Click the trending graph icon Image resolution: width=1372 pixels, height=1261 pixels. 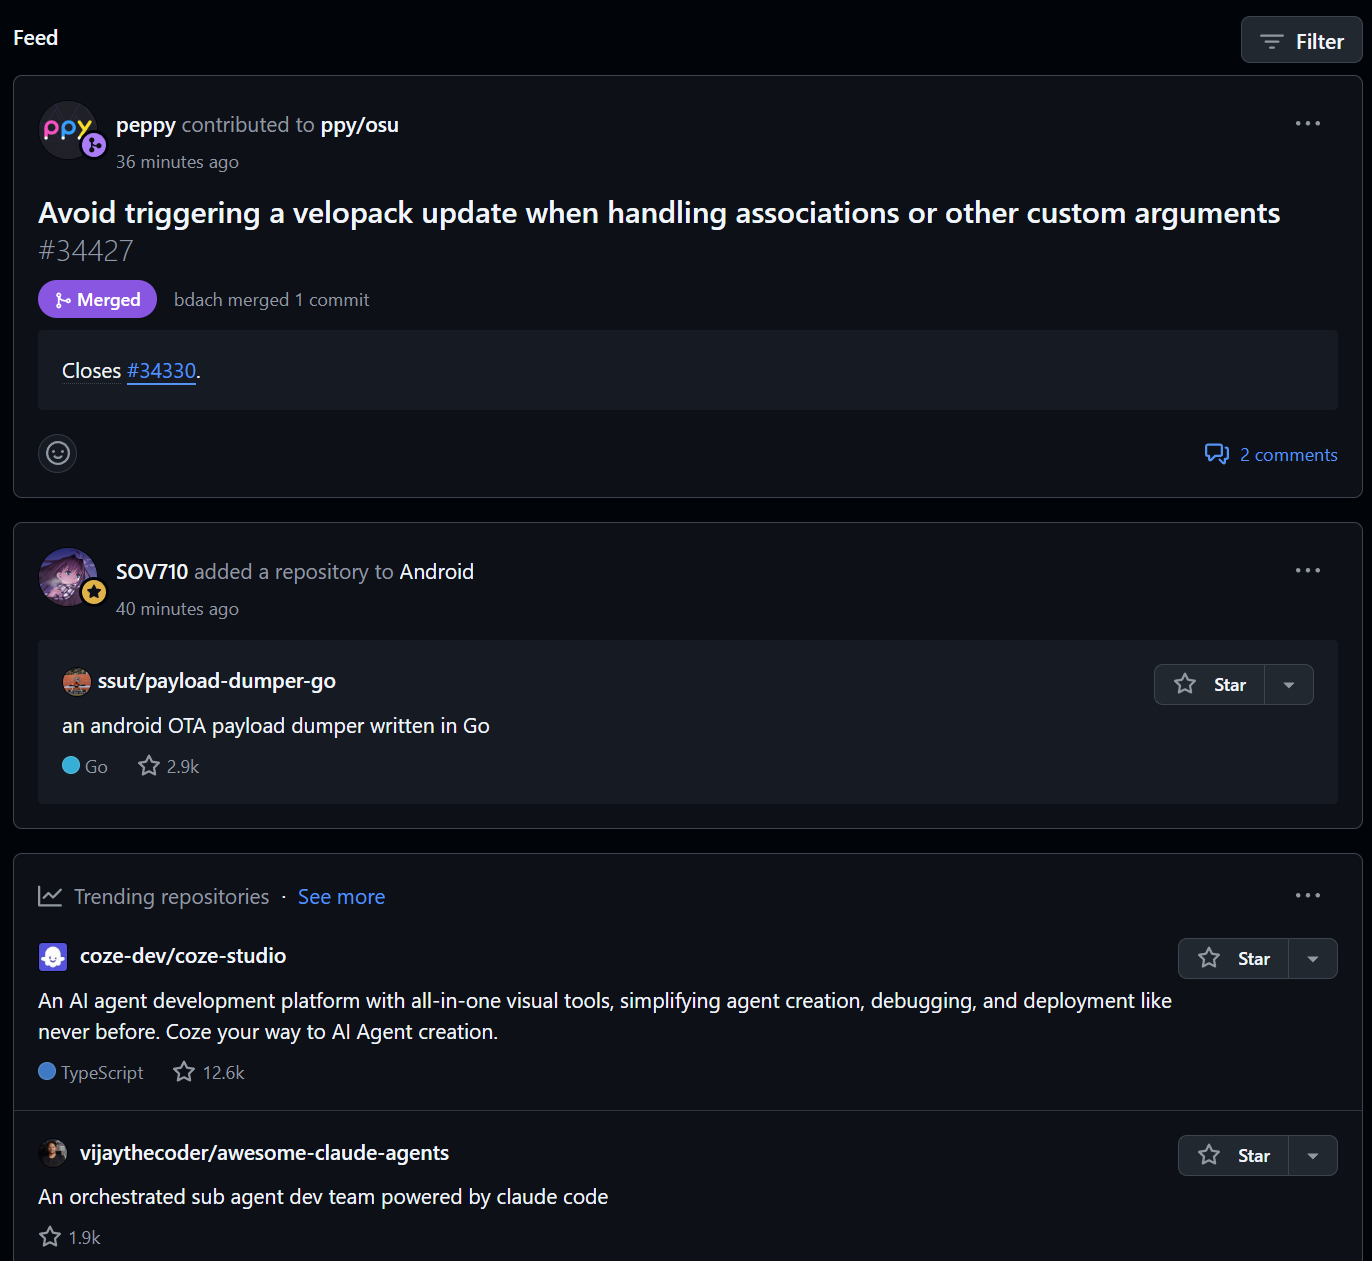50,896
